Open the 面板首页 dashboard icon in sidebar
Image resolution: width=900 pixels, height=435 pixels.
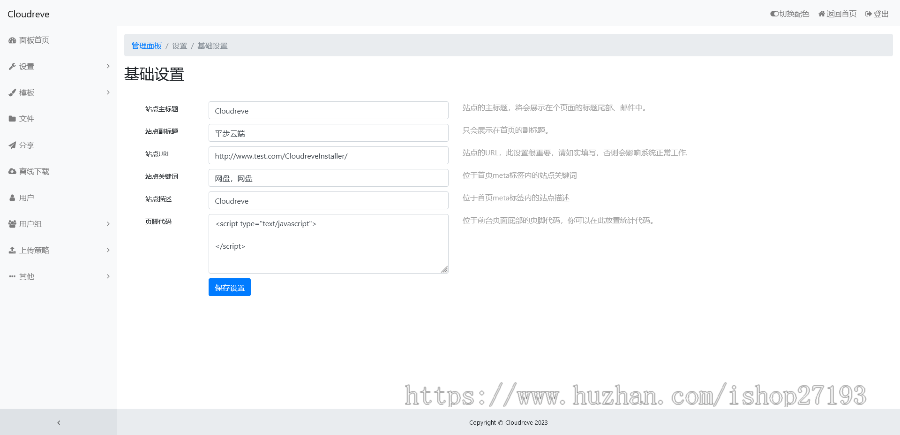click(x=12, y=40)
